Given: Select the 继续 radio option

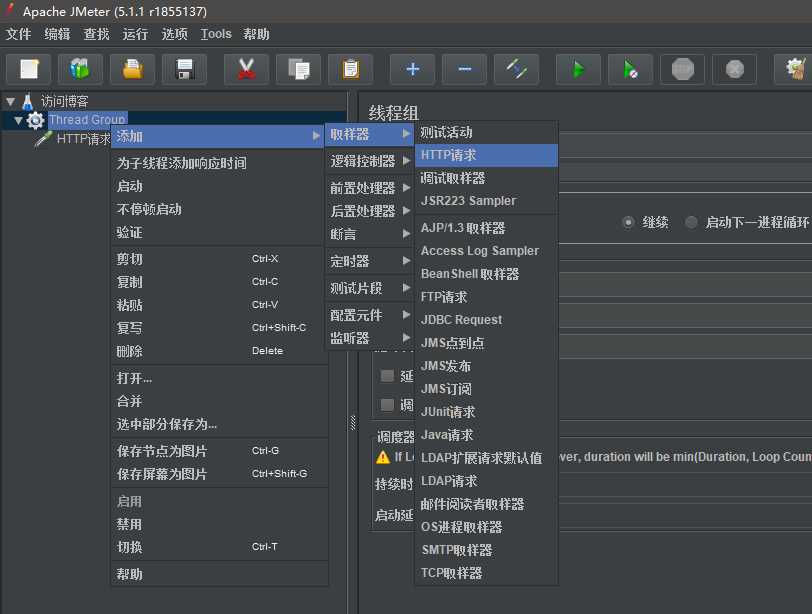Looking at the screenshot, I should pos(628,223).
